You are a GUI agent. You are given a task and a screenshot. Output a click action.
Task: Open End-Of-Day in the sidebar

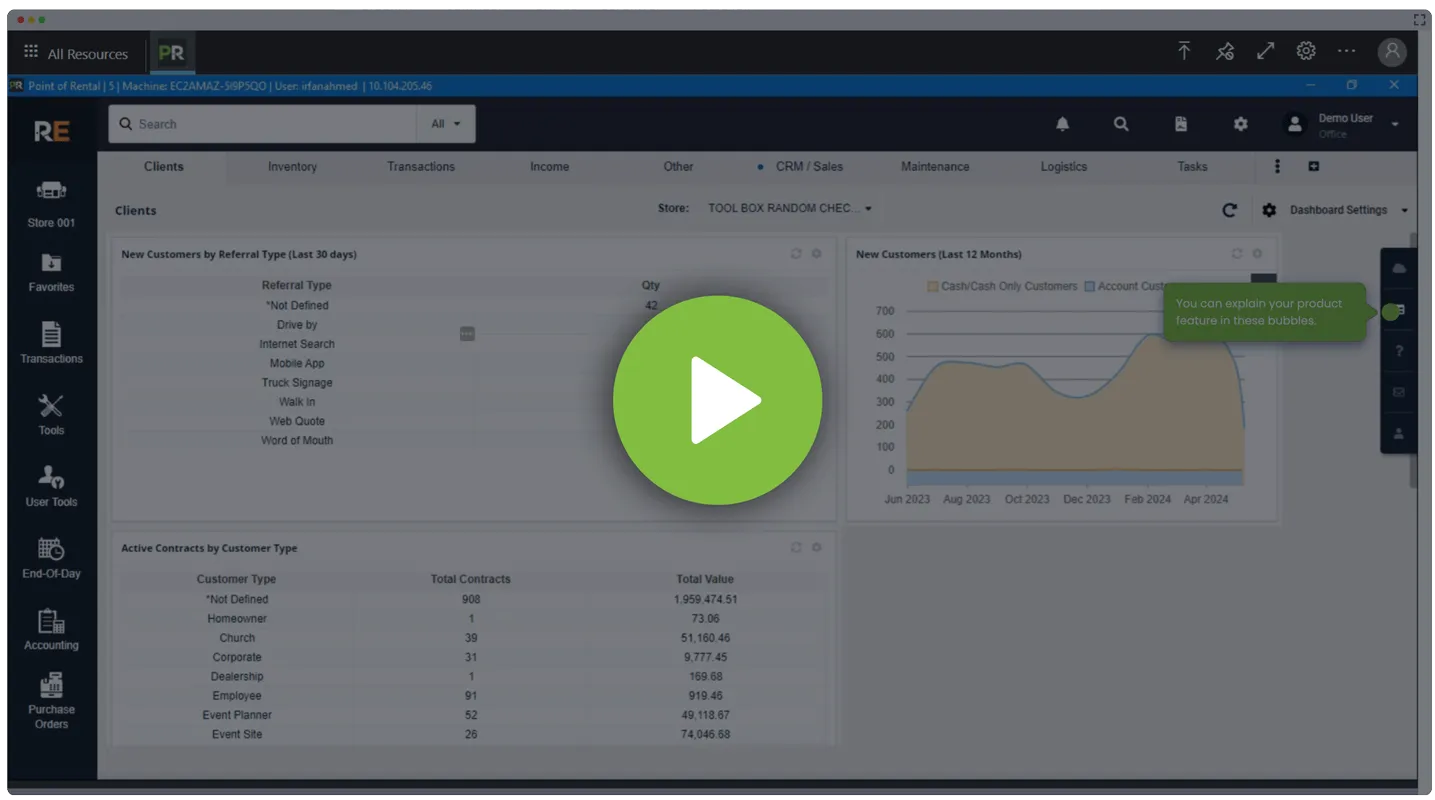point(51,559)
